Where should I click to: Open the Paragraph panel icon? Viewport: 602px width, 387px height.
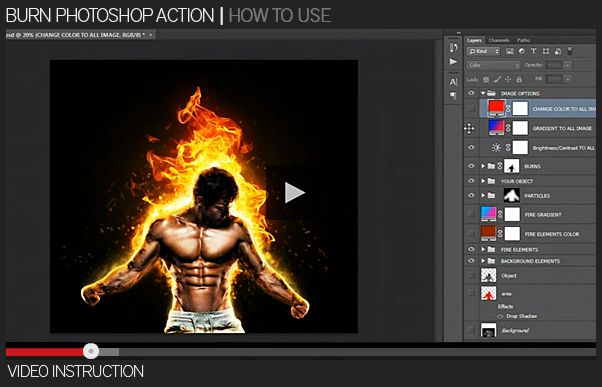click(453, 95)
